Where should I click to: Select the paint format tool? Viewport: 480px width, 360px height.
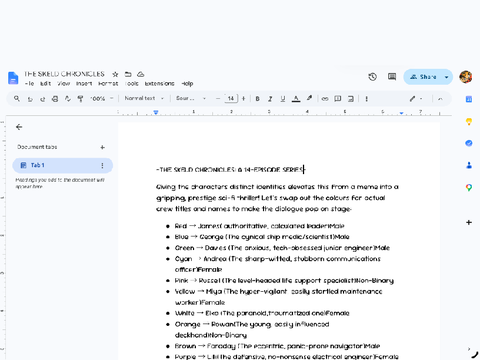[x=80, y=99]
